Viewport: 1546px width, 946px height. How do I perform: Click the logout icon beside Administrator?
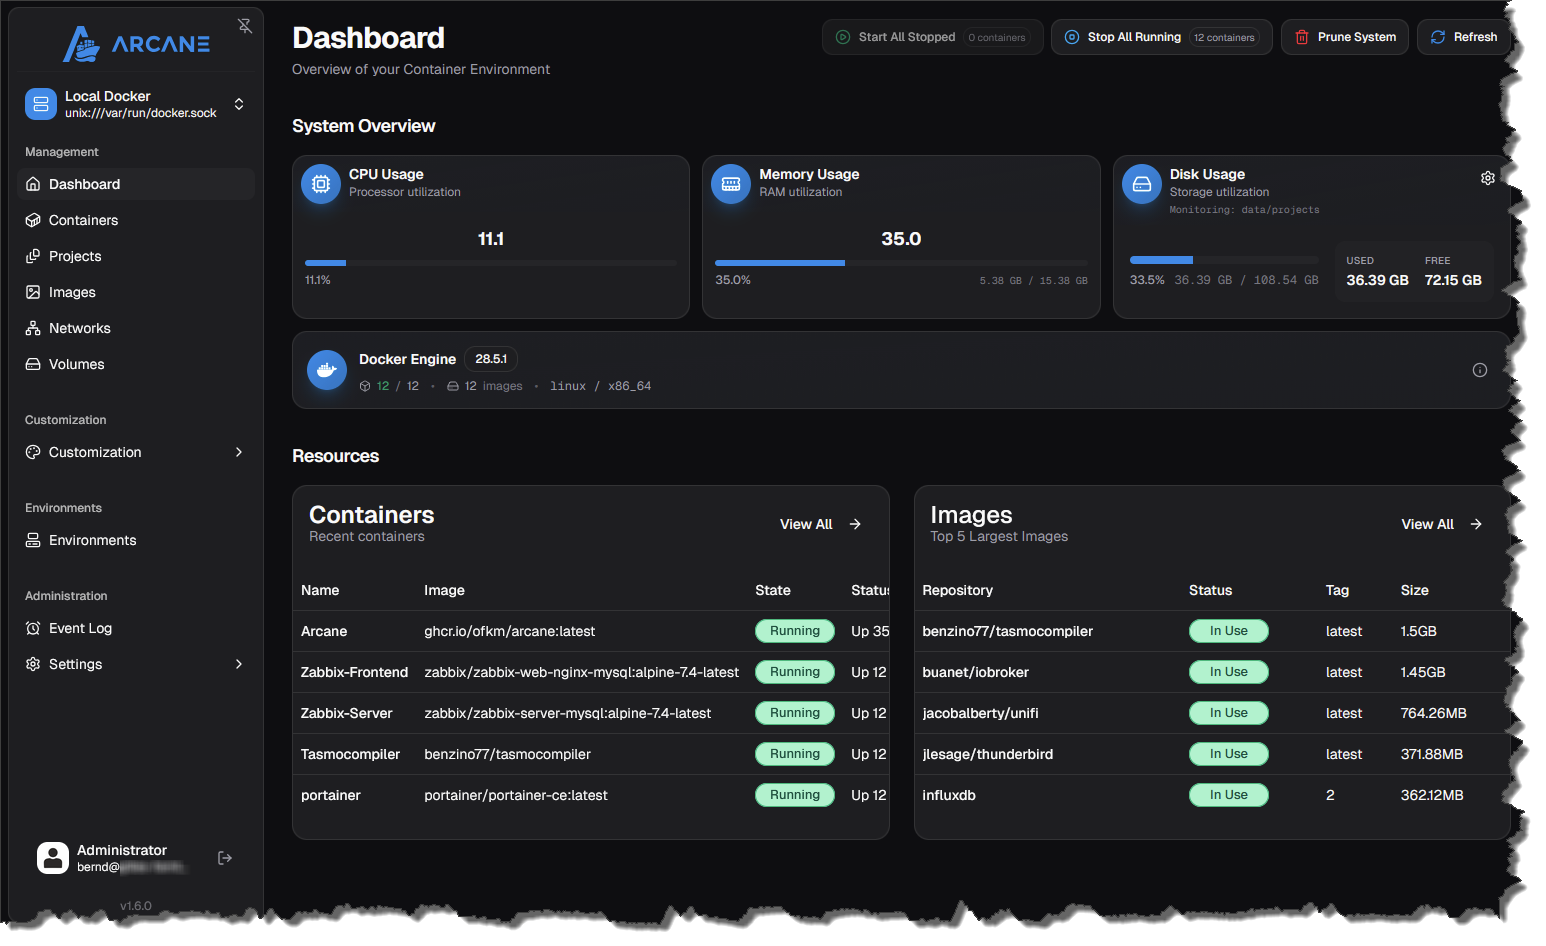(225, 858)
